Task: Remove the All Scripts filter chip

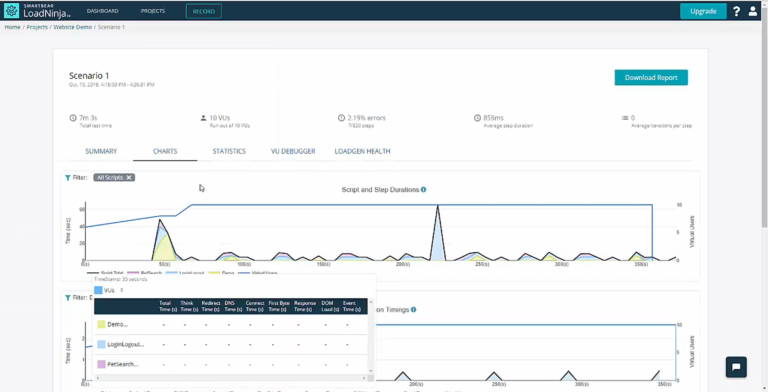Action: point(129,177)
